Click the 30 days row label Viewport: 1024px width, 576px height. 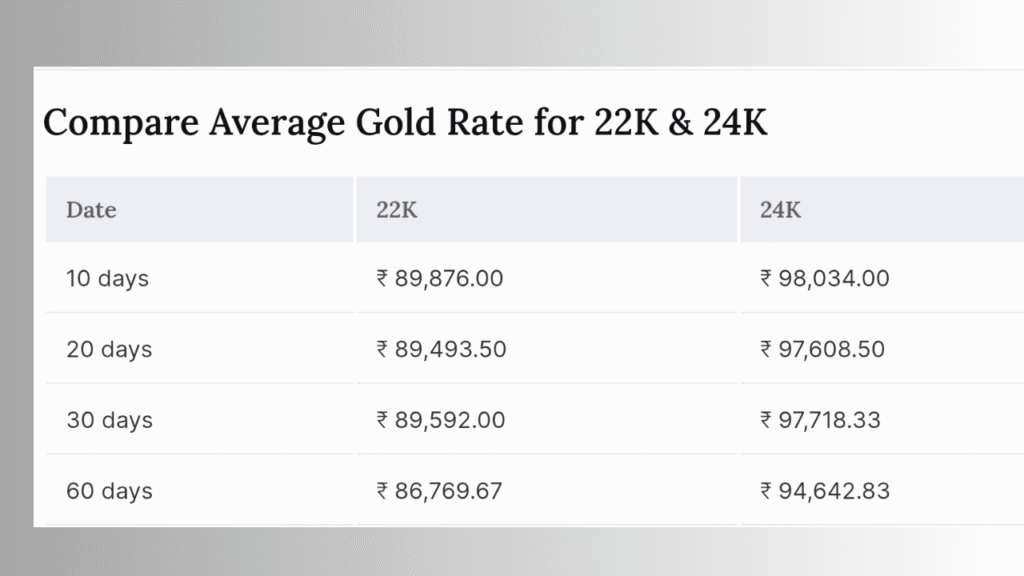tap(109, 420)
